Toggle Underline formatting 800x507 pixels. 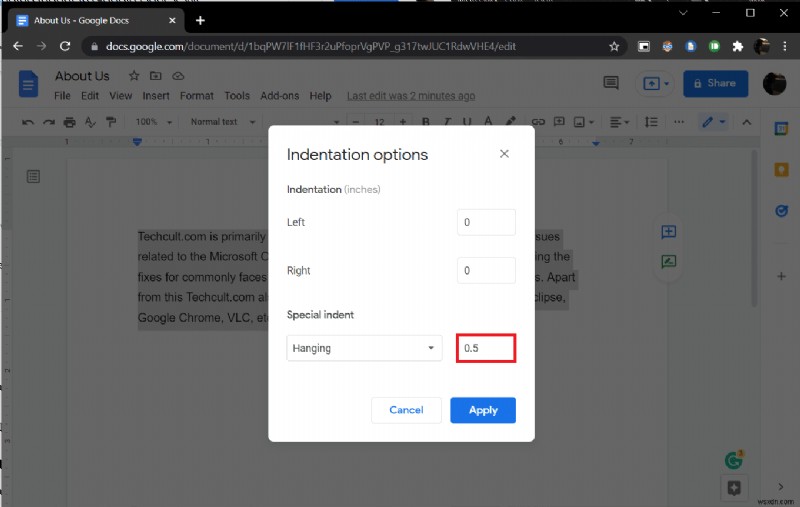tap(467, 122)
